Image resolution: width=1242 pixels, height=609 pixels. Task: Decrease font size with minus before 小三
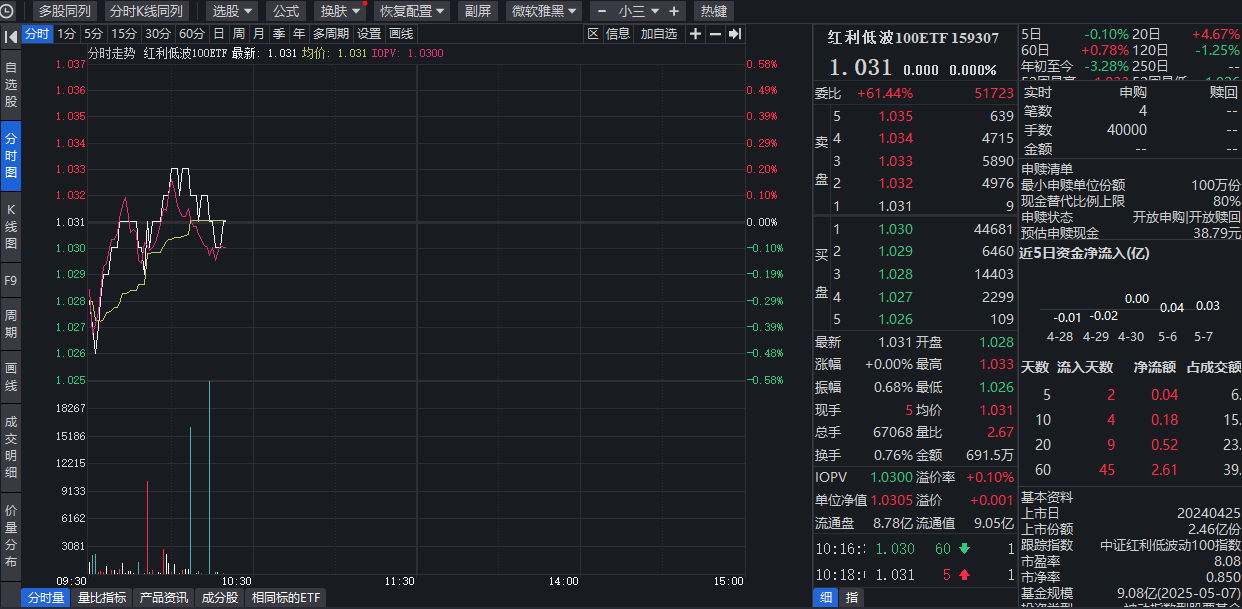602,11
